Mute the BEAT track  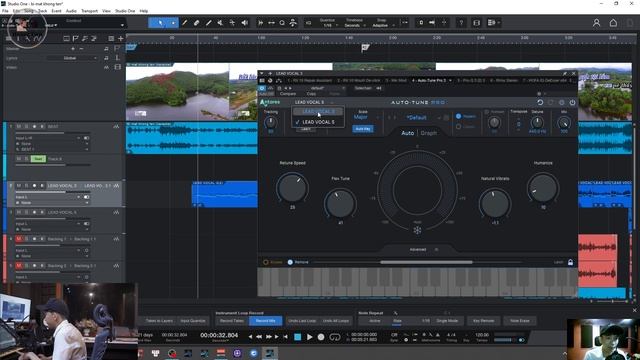[x=18, y=127]
